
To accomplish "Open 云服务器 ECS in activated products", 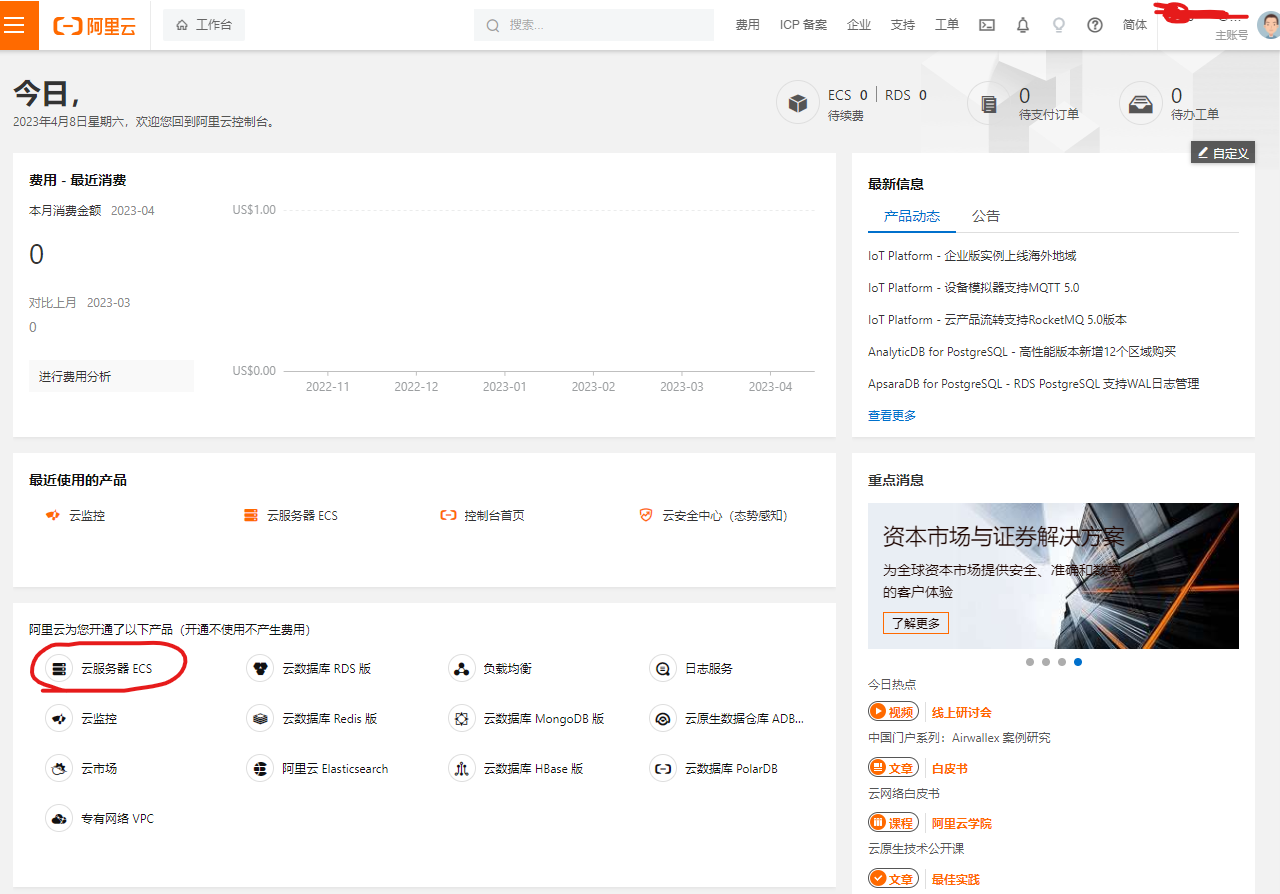I will coord(99,668).
